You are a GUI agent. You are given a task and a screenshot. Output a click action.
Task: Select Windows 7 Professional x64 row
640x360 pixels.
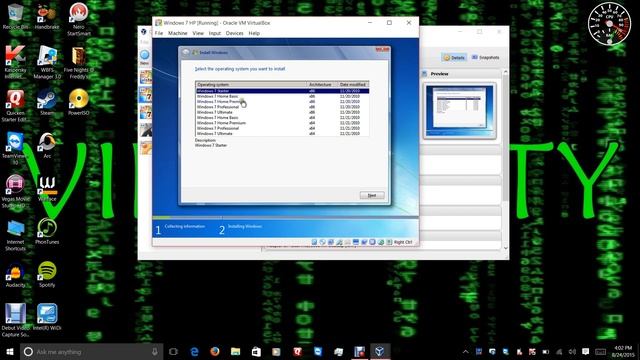pos(282,128)
